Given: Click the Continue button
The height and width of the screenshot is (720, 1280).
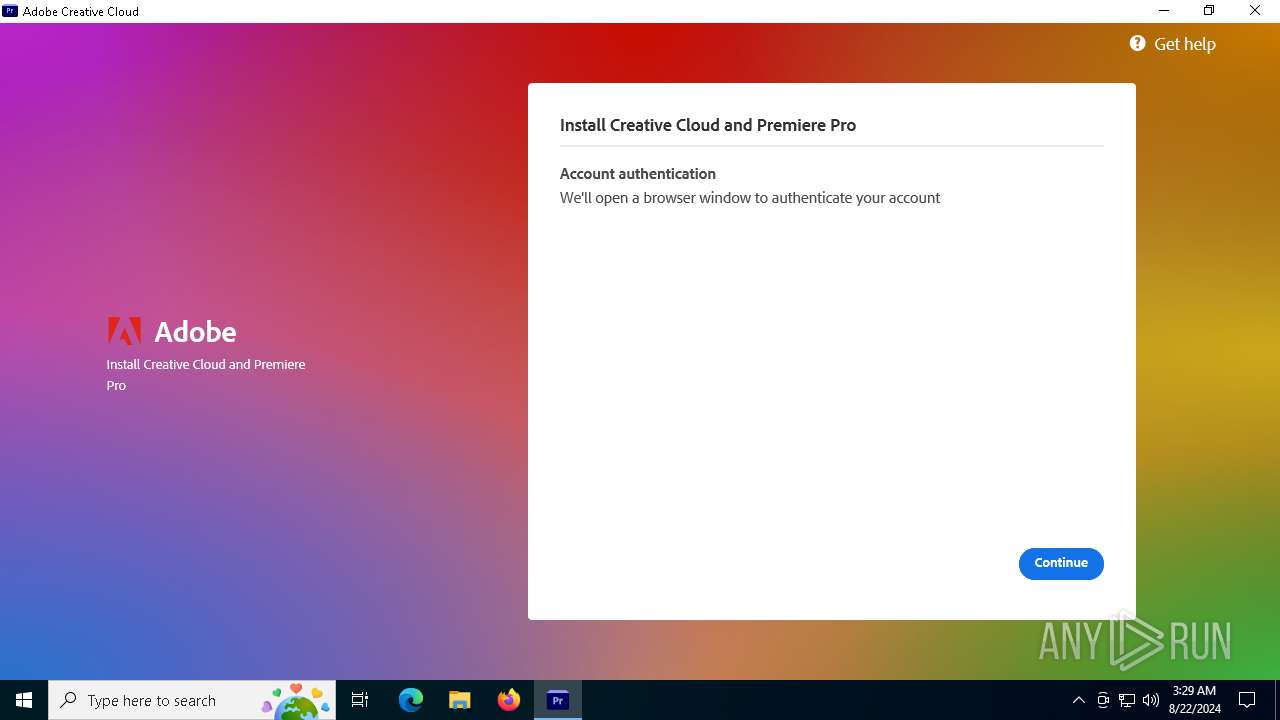Looking at the screenshot, I should pyautogui.click(x=1061, y=563).
